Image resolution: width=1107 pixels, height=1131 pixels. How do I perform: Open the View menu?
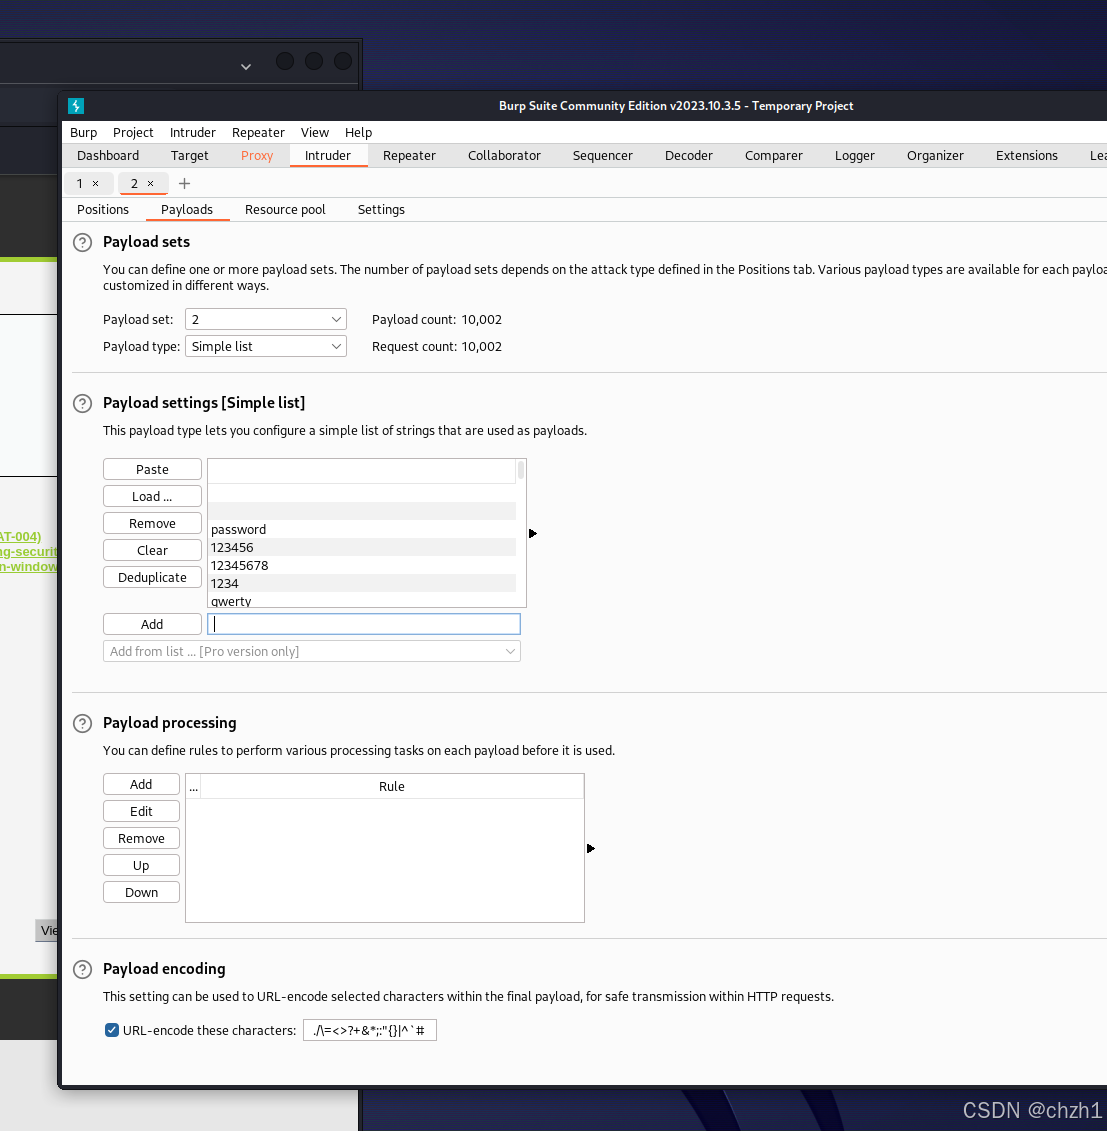(314, 133)
